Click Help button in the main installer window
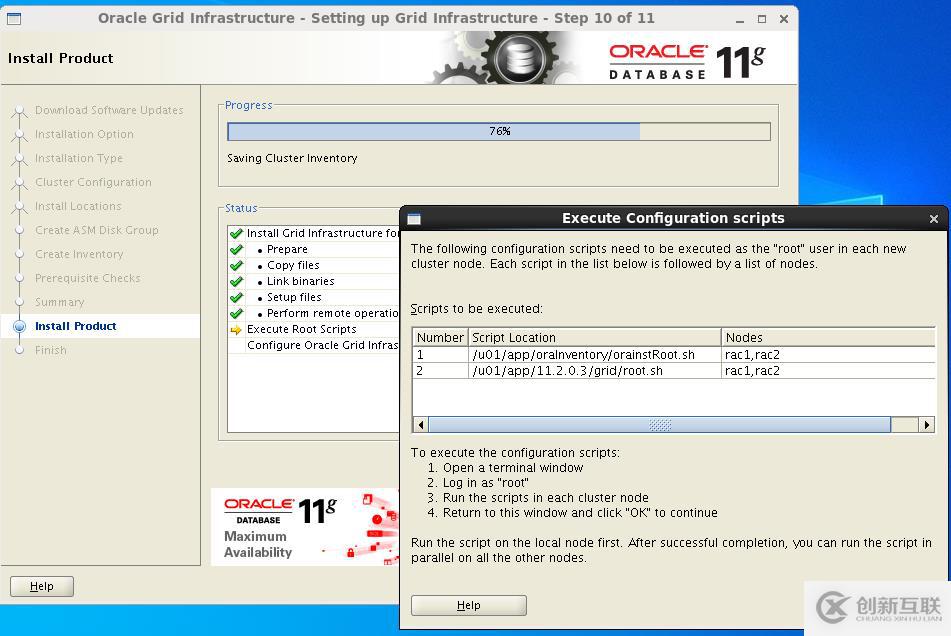Viewport: 951px width, 636px height. [42, 586]
